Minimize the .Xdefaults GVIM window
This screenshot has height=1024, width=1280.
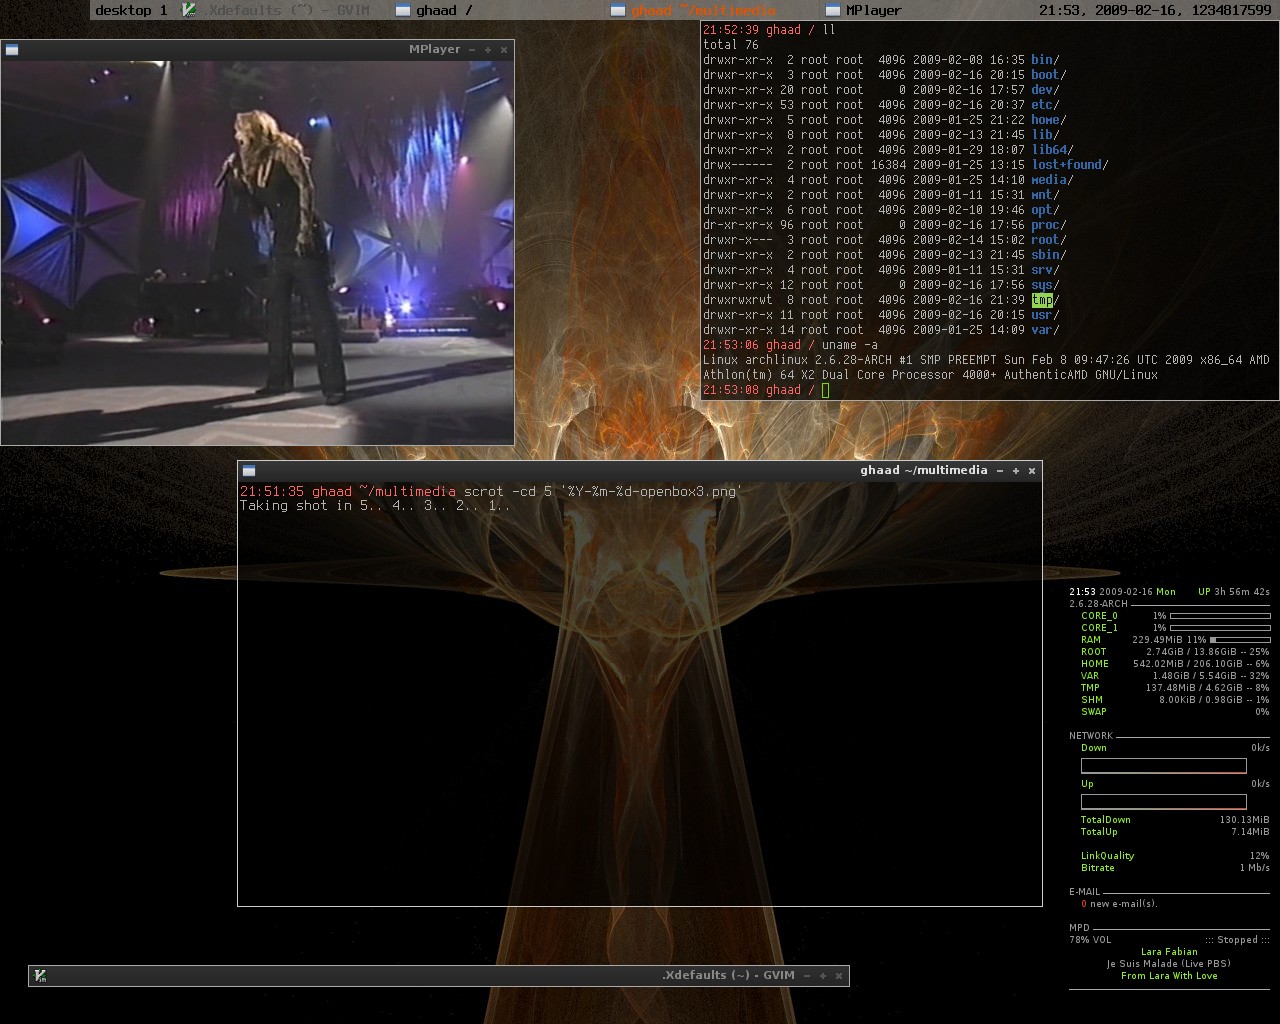click(806, 976)
